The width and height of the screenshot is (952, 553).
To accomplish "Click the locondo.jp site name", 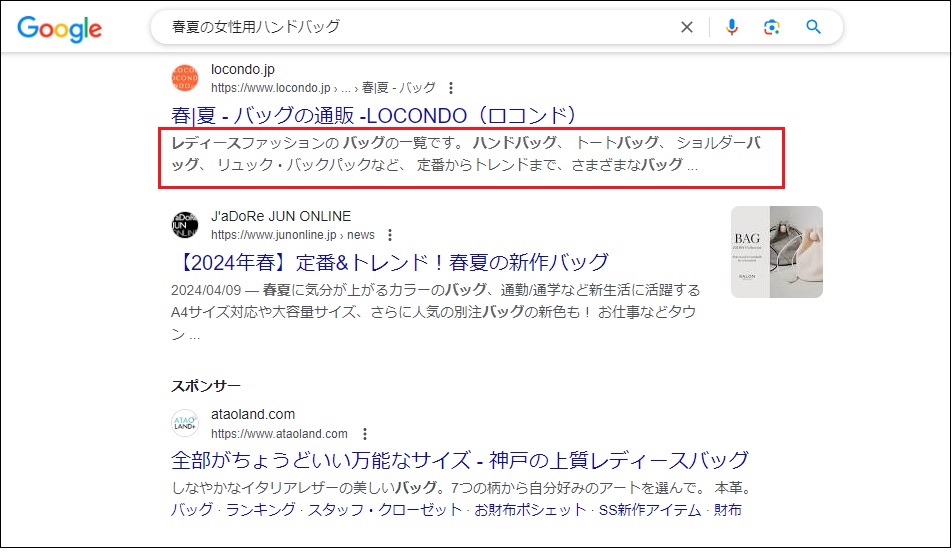I will (243, 69).
